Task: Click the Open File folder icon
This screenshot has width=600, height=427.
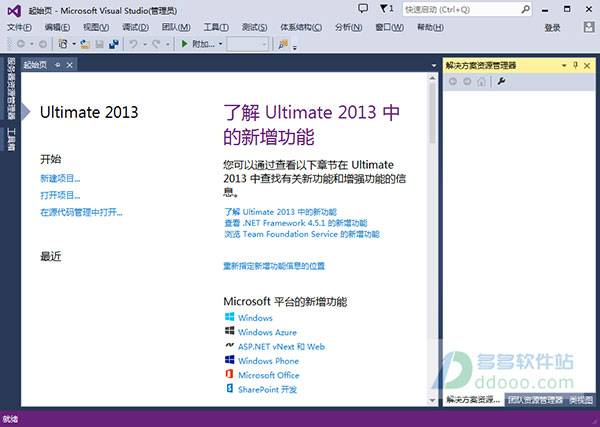Action: tap(85, 44)
